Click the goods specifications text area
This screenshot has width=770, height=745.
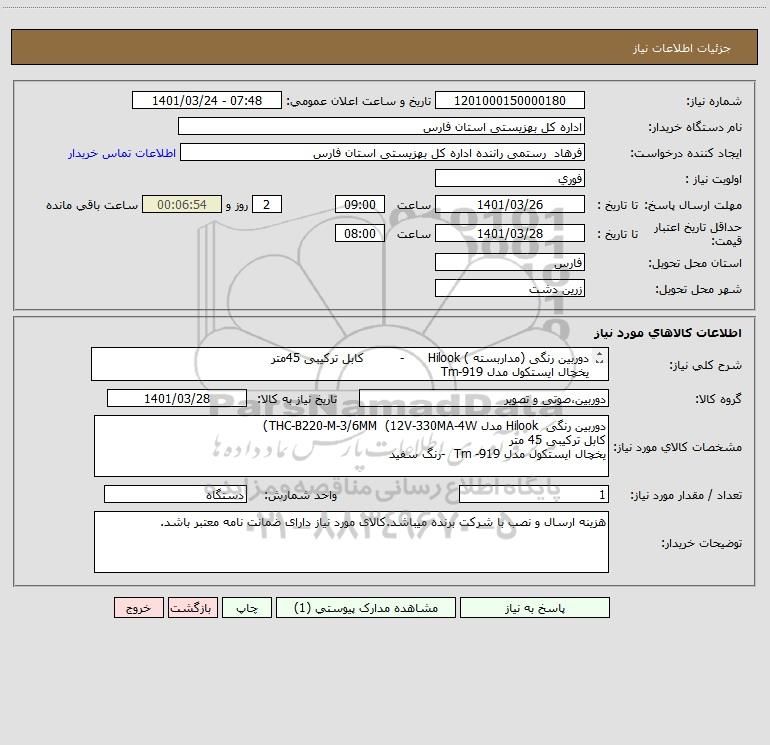(351, 446)
